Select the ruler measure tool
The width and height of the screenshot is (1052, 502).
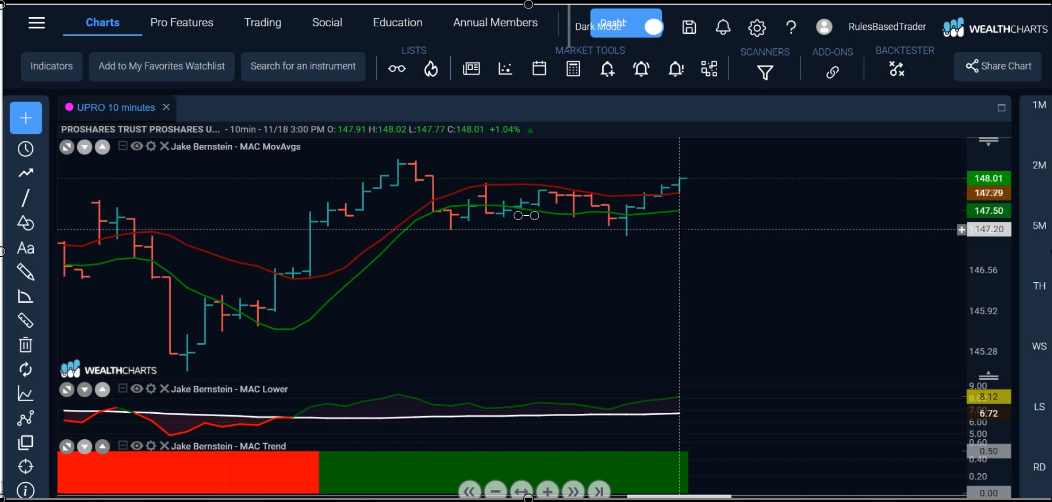[x=25, y=320]
